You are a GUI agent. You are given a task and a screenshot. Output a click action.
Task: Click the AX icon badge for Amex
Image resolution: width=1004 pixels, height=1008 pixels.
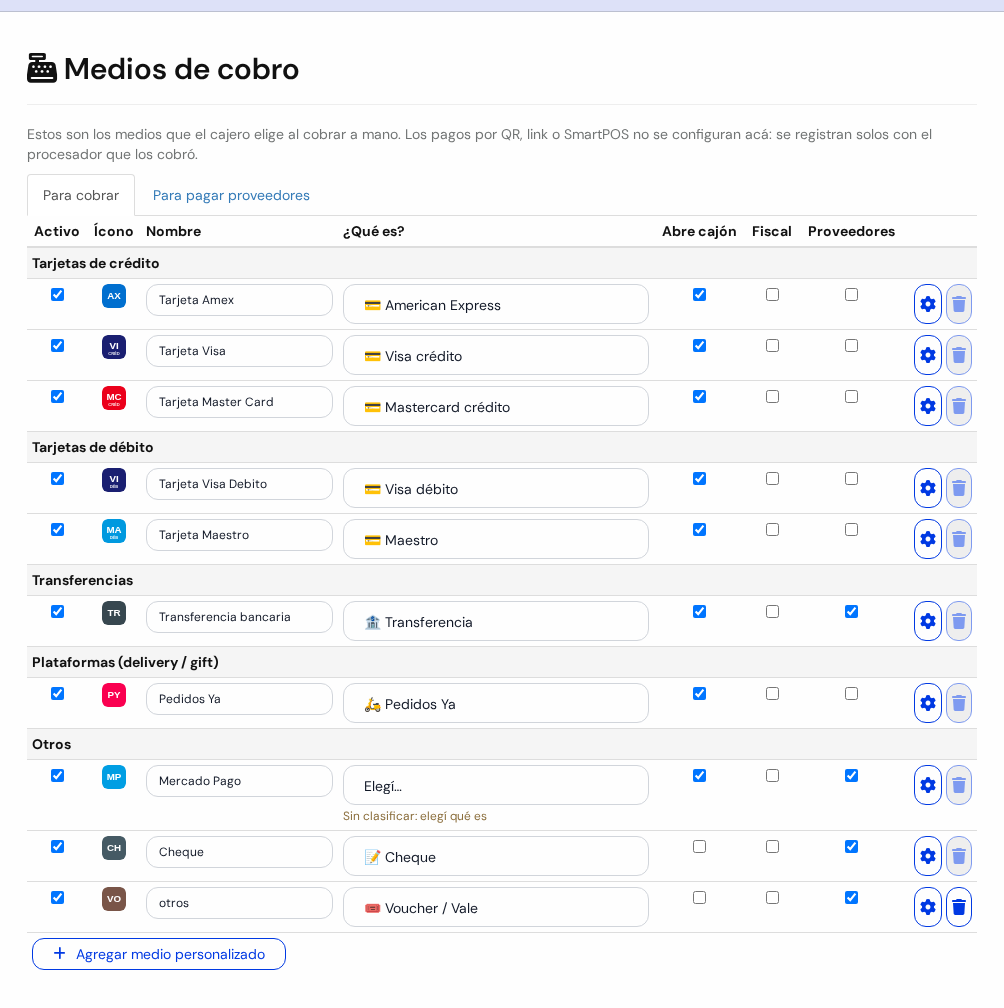pos(114,296)
